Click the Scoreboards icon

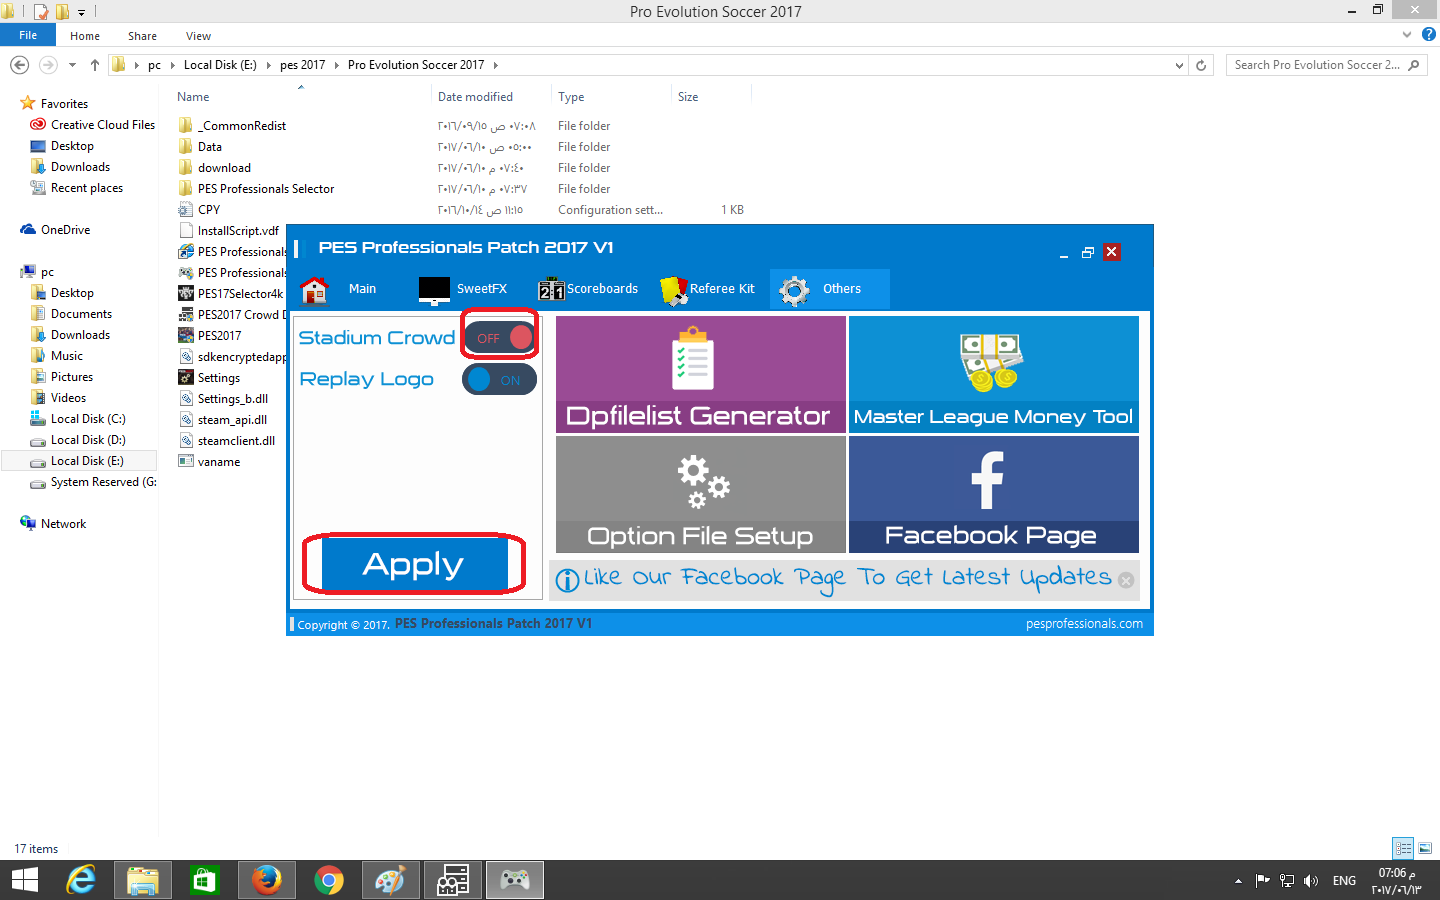click(x=551, y=289)
